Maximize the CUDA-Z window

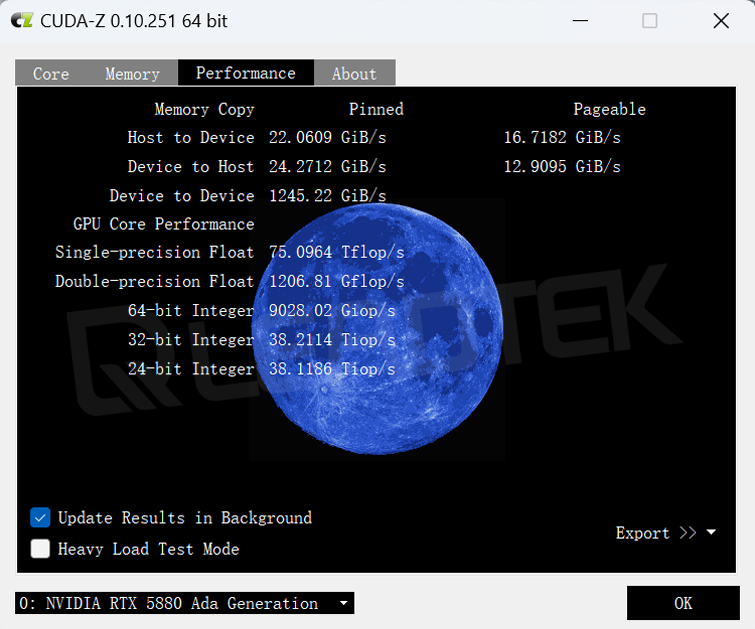(x=650, y=21)
